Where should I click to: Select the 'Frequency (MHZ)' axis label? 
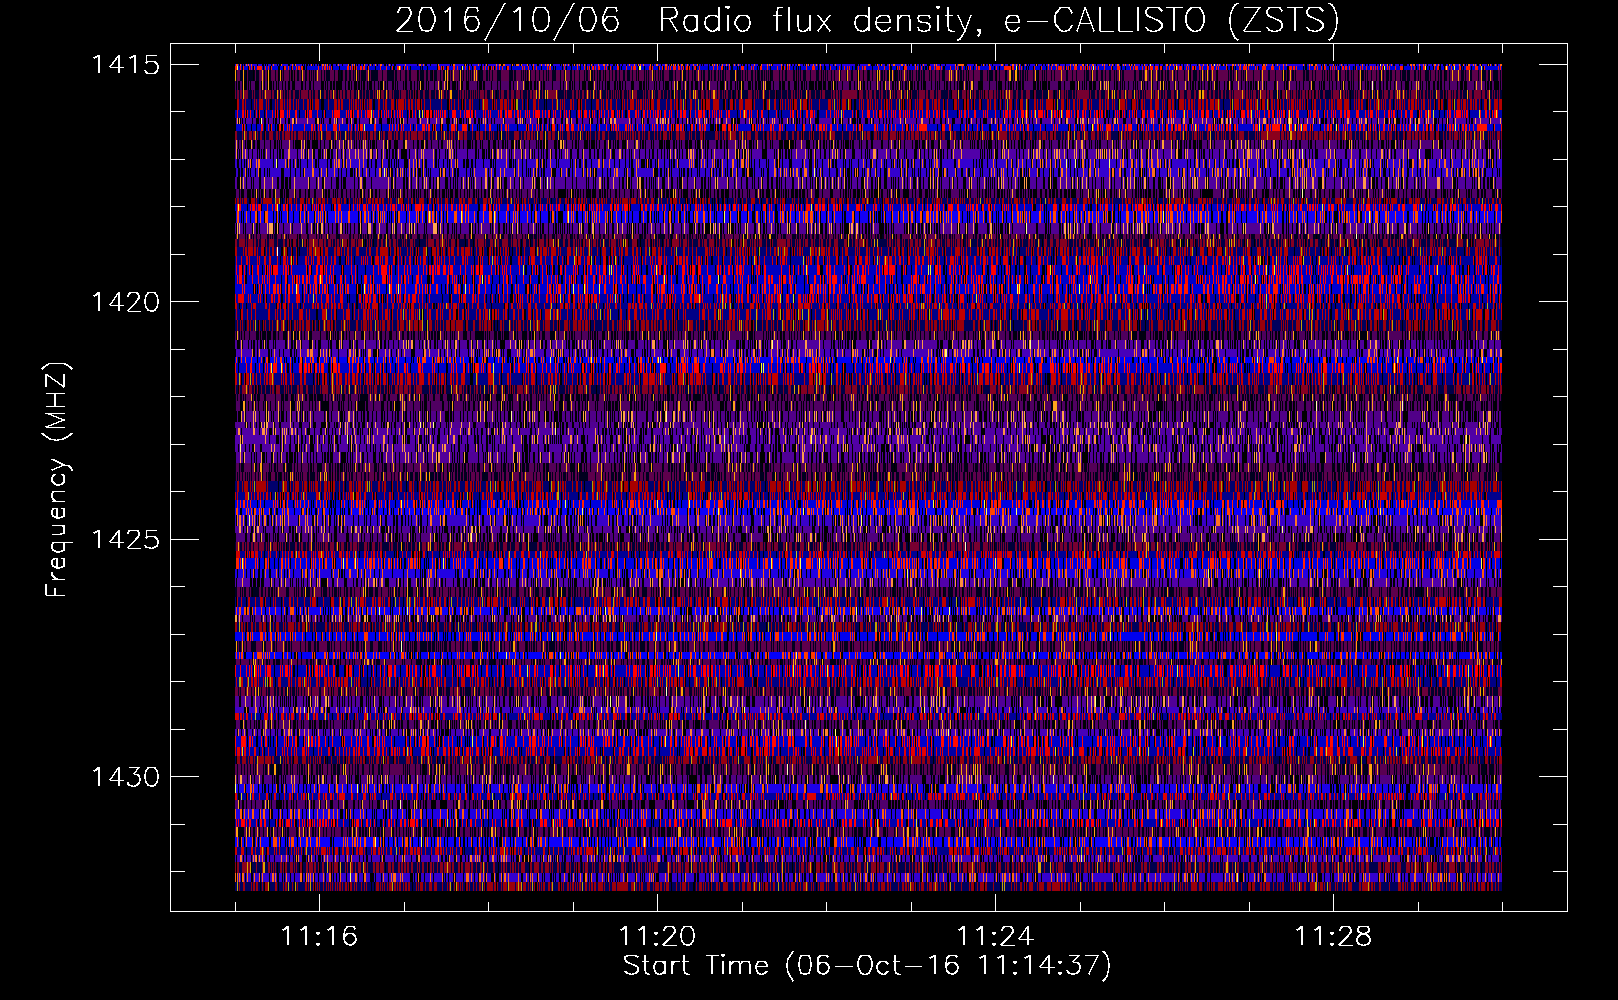[58, 479]
